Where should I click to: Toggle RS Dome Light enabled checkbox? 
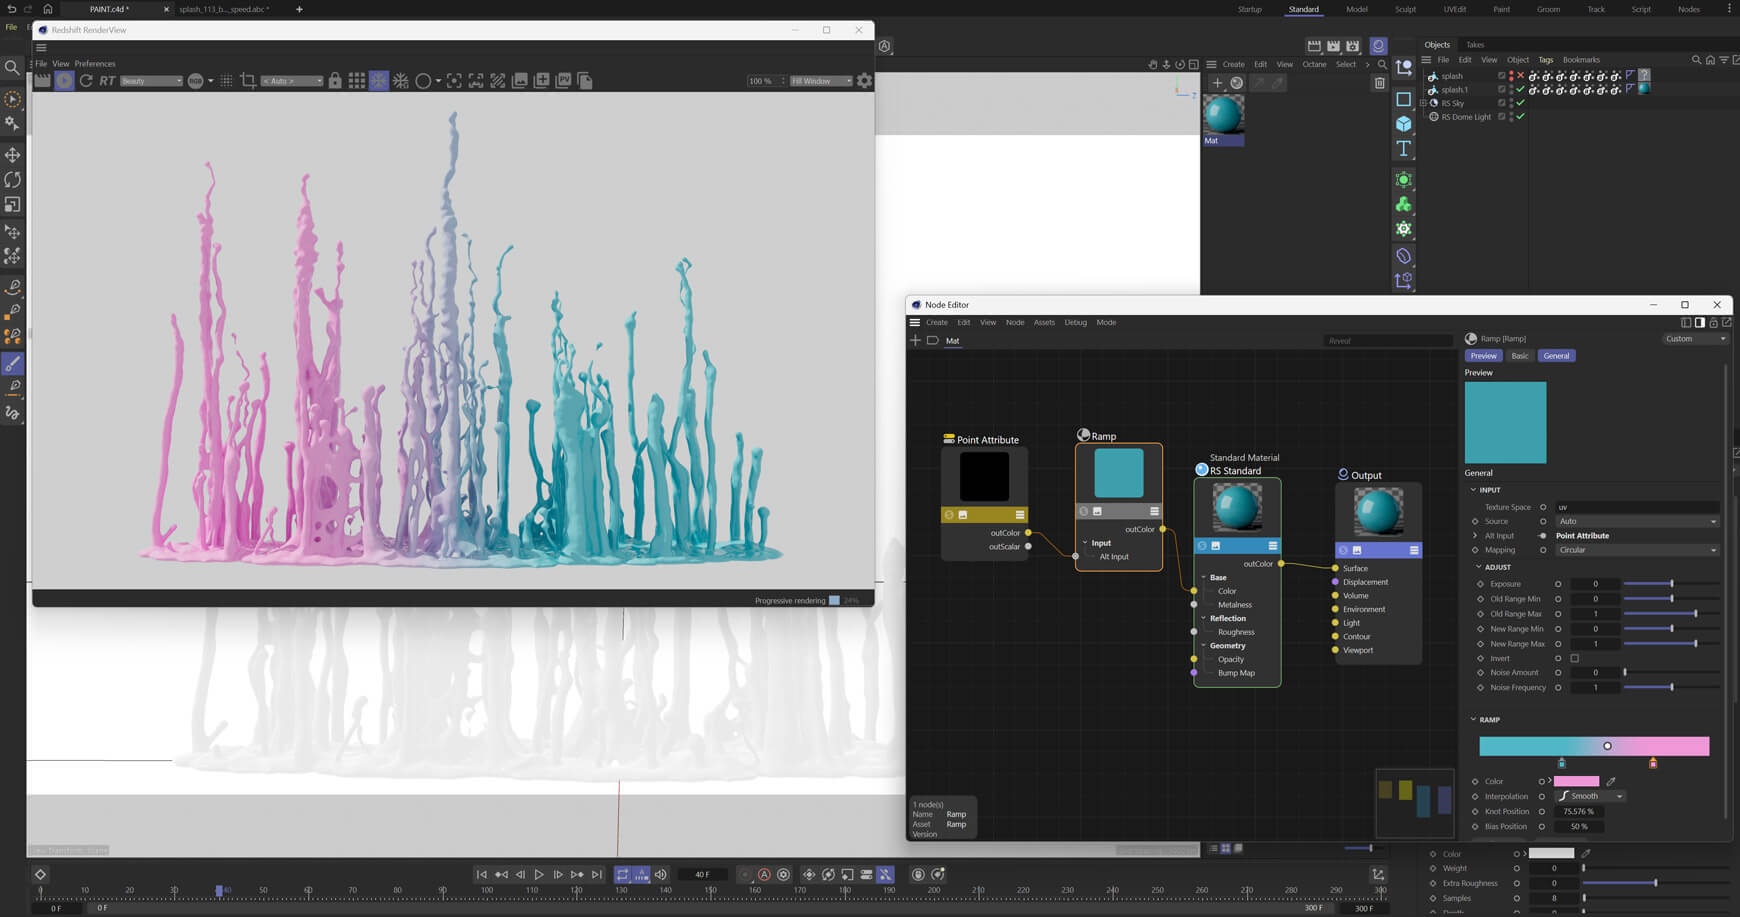1501,117
